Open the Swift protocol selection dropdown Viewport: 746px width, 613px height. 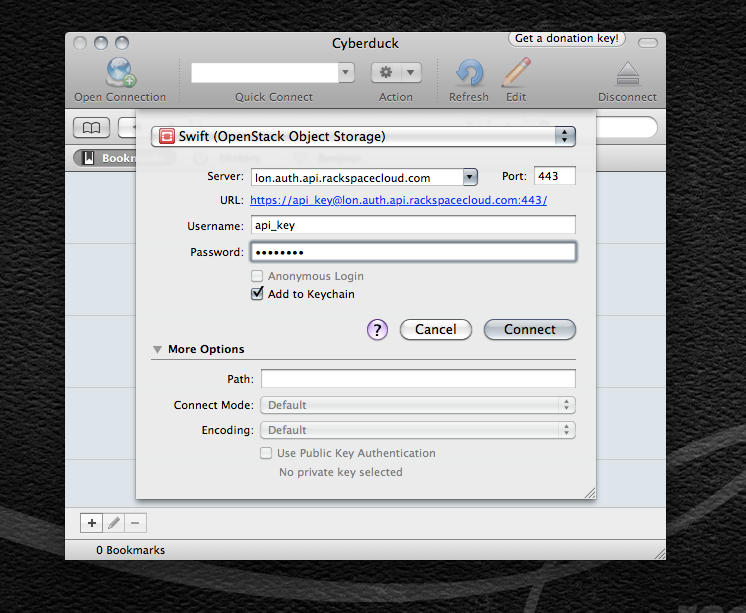363,137
